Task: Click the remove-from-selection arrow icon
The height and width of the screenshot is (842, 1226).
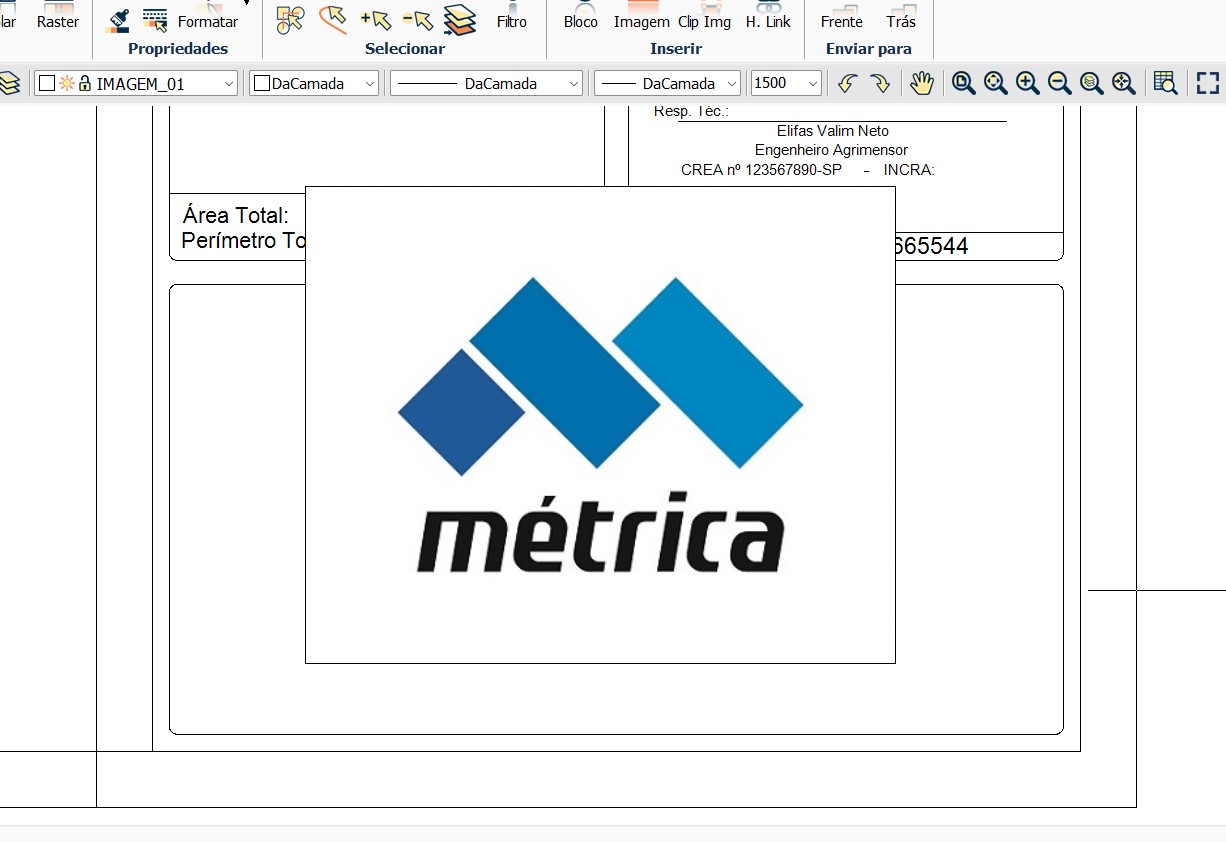Action: click(417, 19)
